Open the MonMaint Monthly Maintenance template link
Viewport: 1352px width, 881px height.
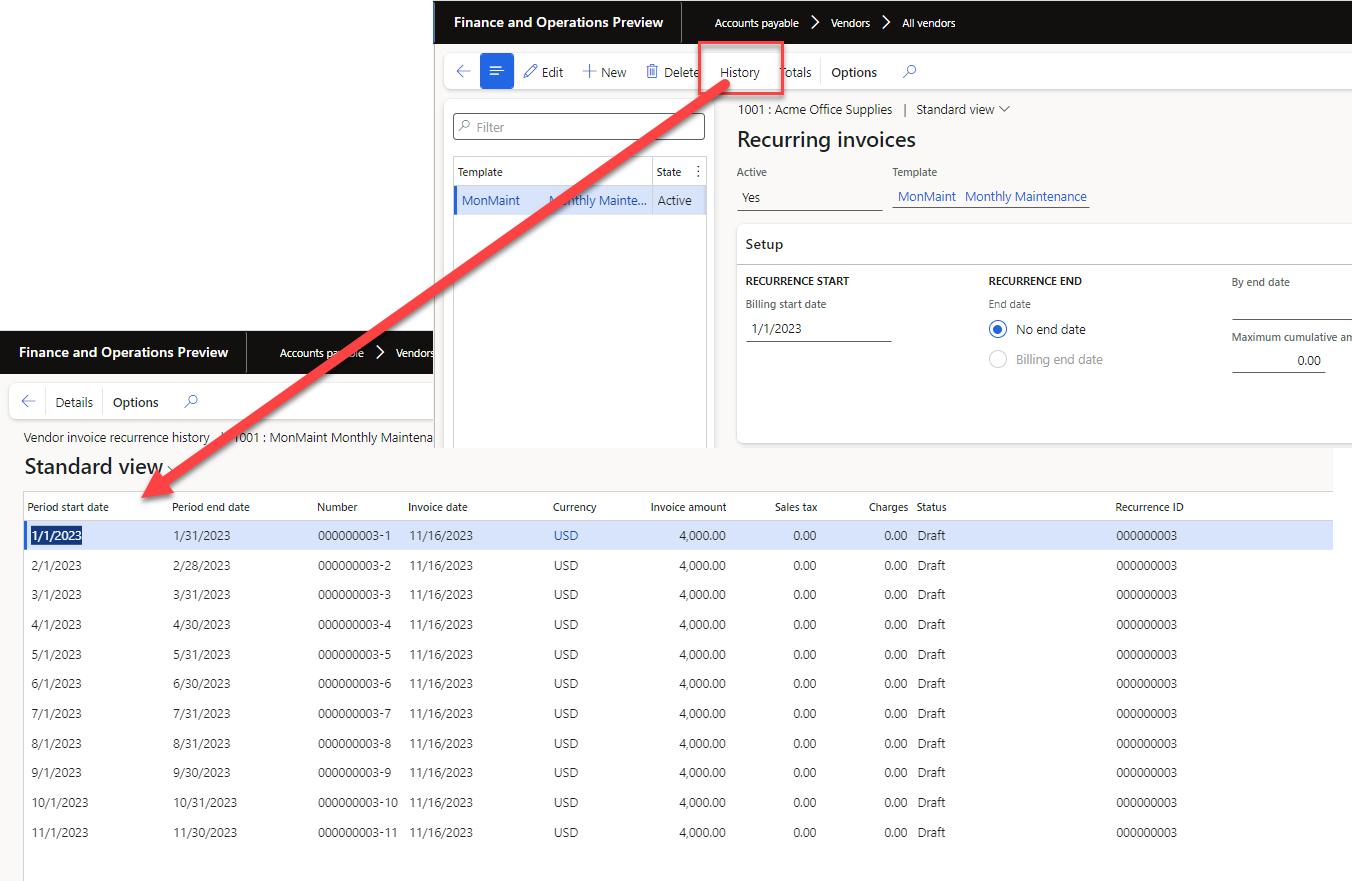click(990, 196)
